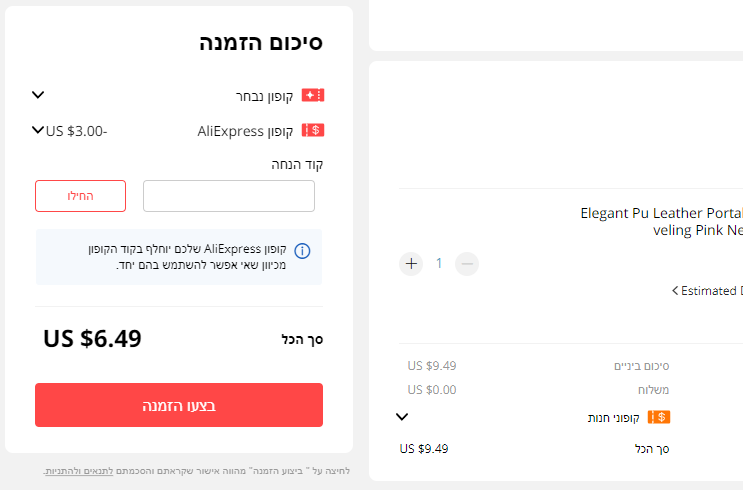The image size is (743, 490).
Task: Click the arrow beside Estimated delivery
Action: coord(675,291)
